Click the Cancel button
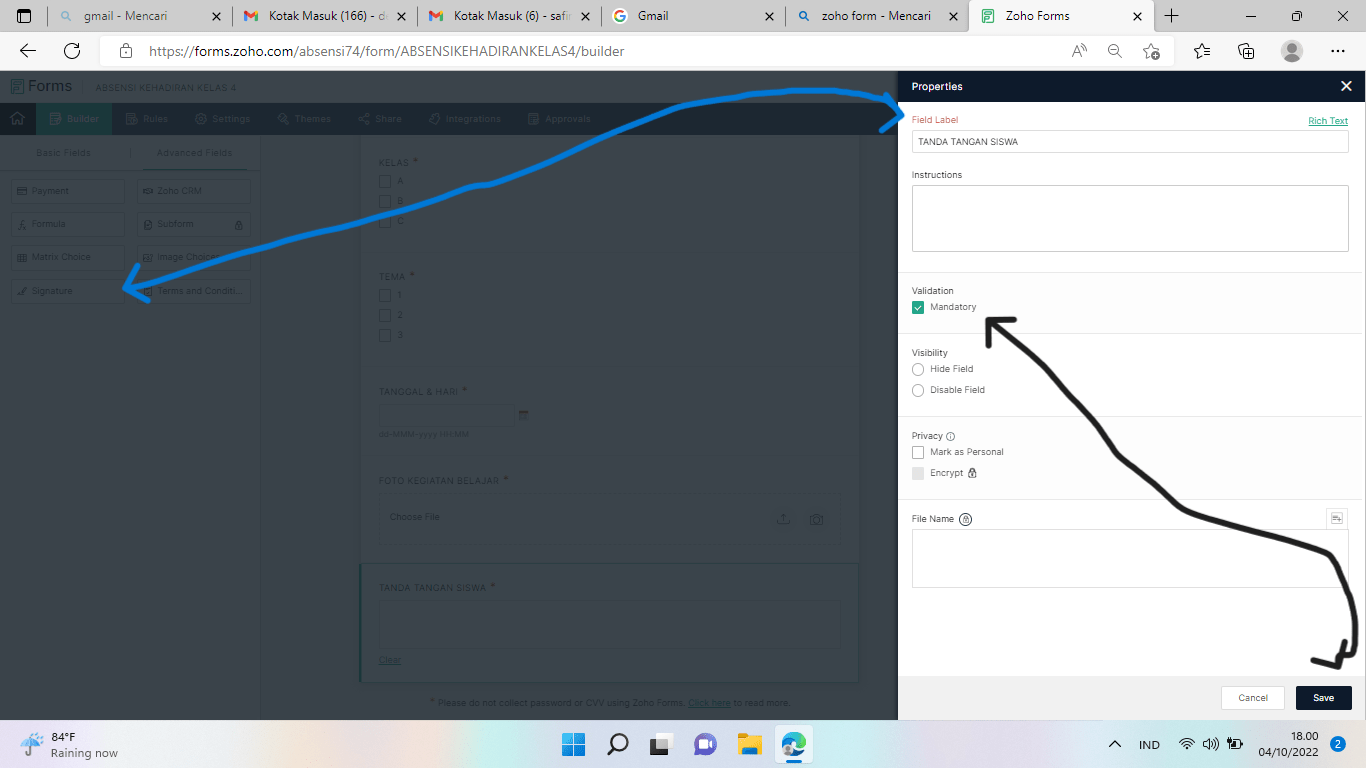 click(x=1253, y=698)
